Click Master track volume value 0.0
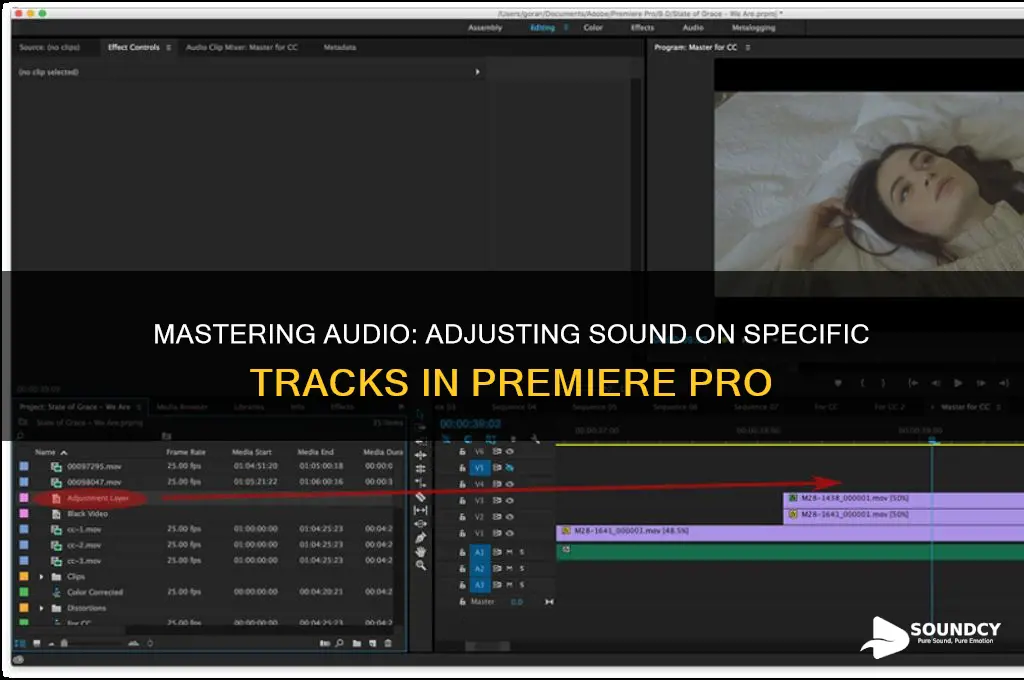This screenshot has width=1024, height=680. (x=517, y=602)
